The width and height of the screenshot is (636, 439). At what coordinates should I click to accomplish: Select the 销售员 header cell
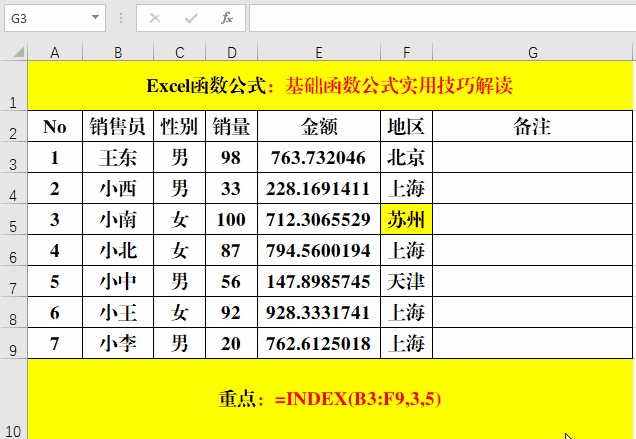(x=118, y=127)
